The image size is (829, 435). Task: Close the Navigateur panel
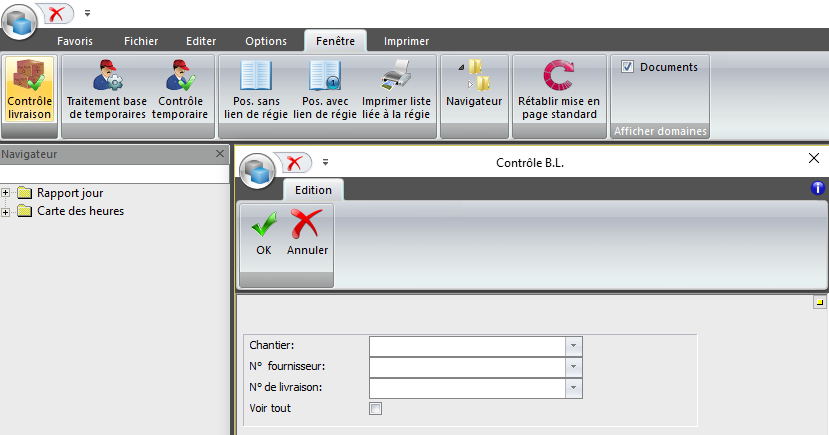220,154
